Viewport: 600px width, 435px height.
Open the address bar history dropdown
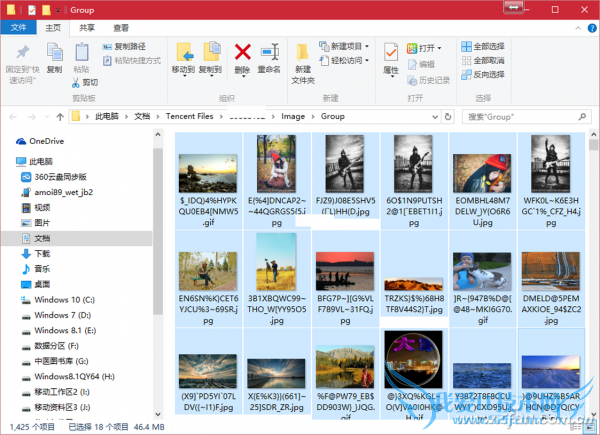pos(438,117)
